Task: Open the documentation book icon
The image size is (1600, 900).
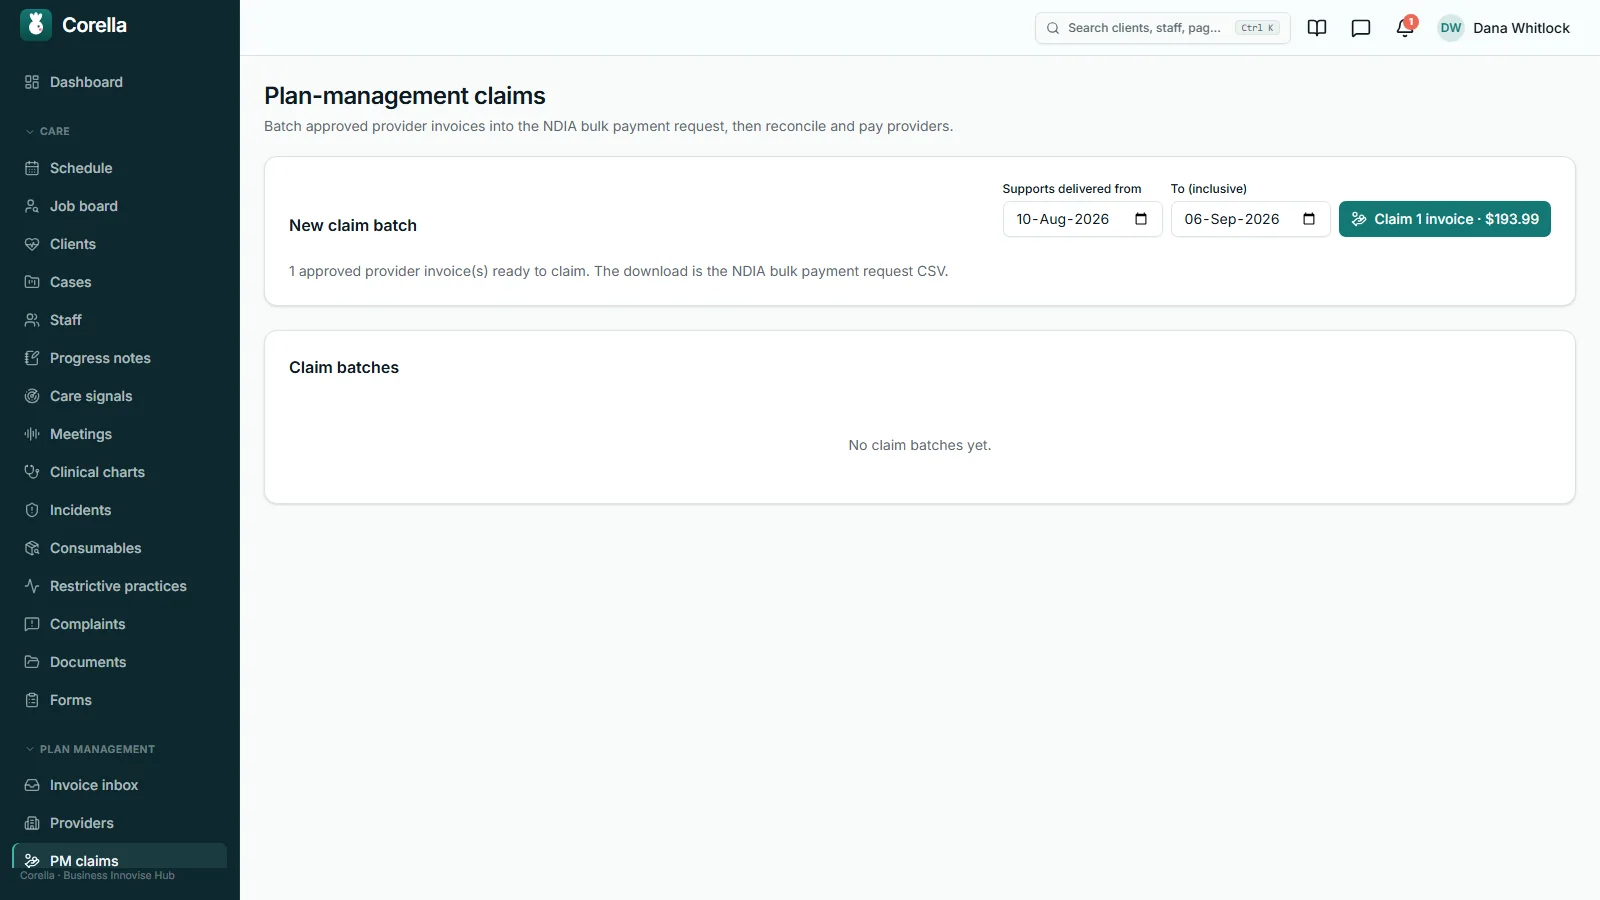Action: 1317,28
